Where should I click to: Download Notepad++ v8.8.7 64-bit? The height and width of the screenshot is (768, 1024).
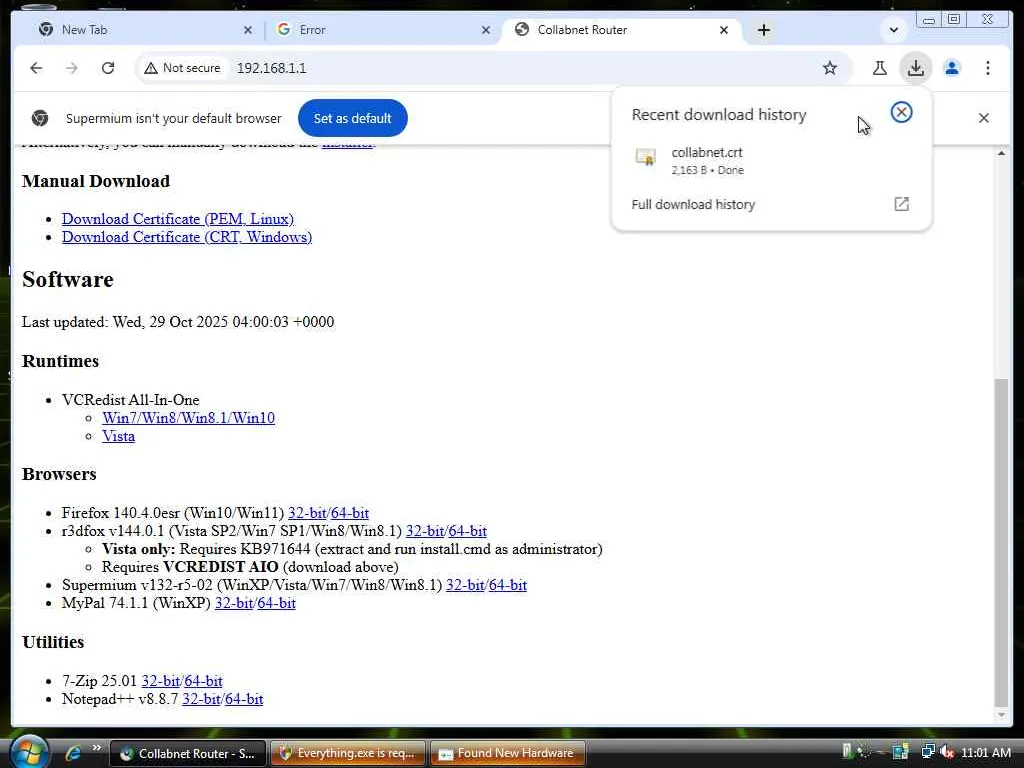click(x=244, y=699)
